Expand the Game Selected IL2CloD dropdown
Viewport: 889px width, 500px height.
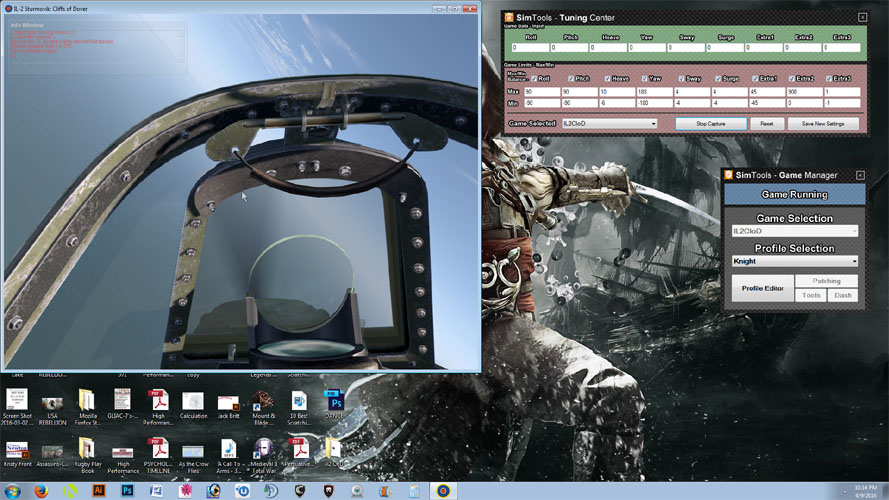[609, 123]
